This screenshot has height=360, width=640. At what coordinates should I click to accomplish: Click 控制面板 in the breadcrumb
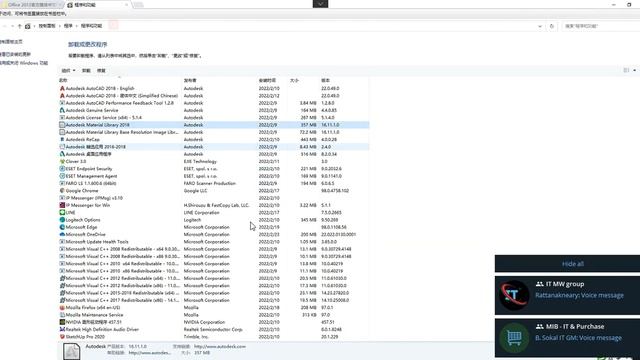47,26
